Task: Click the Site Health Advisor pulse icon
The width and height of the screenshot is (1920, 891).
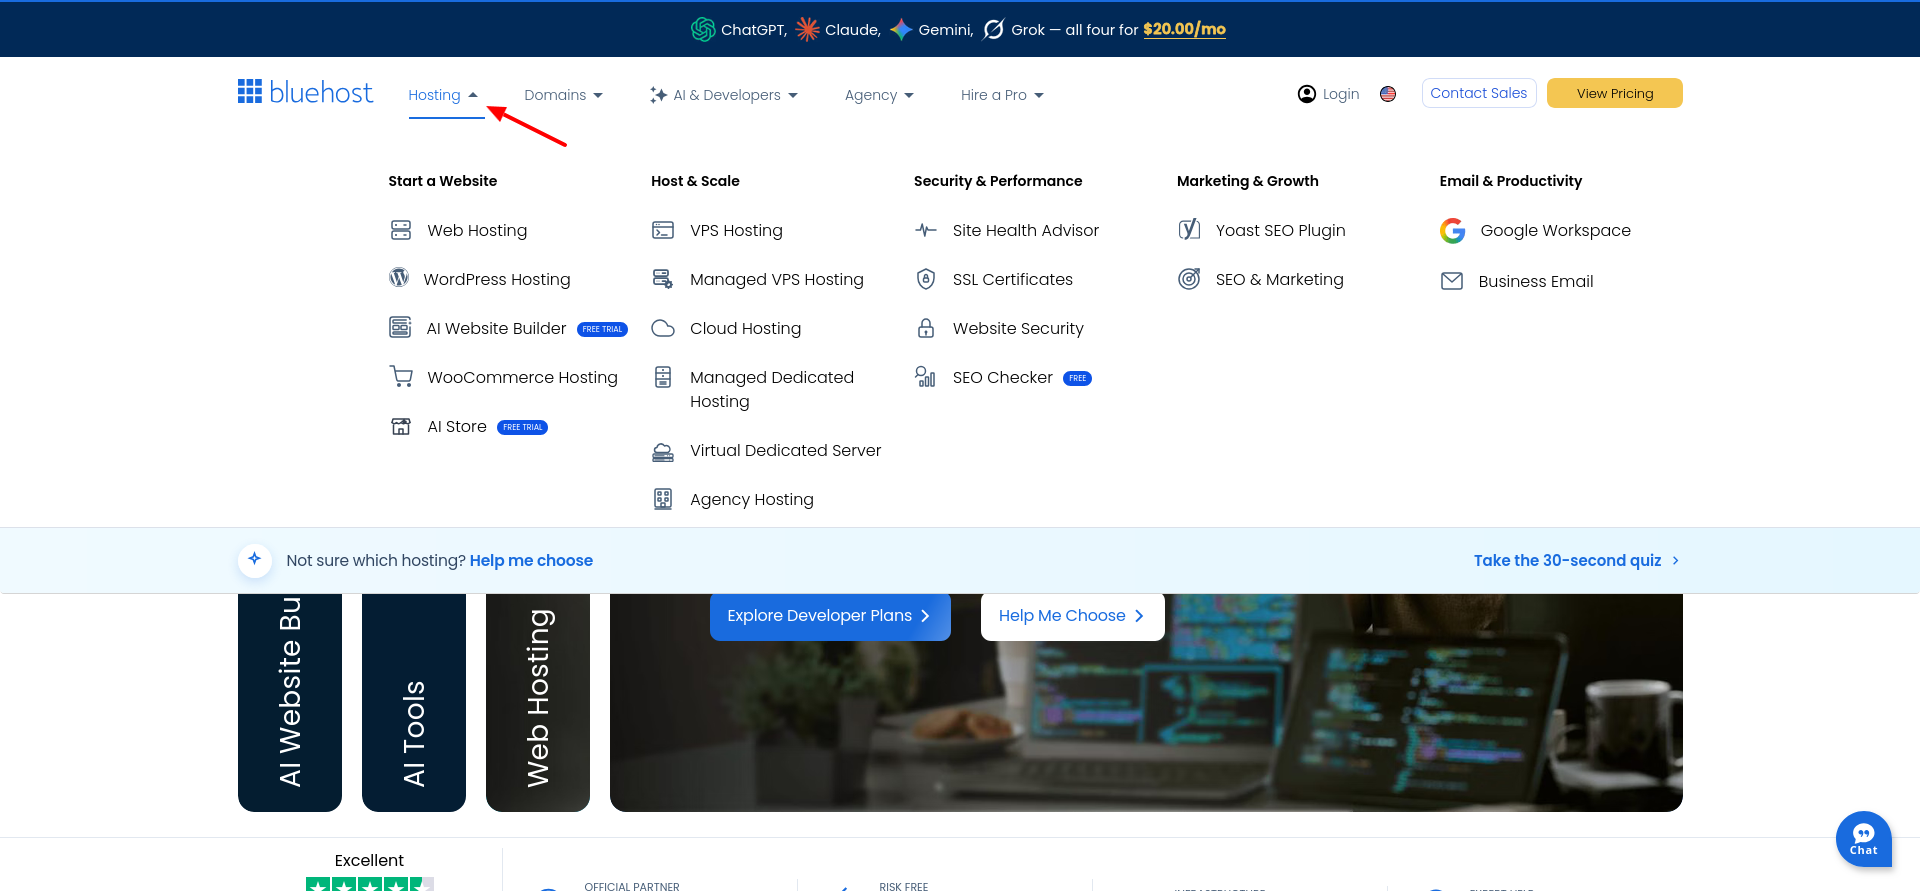Action: click(x=926, y=230)
